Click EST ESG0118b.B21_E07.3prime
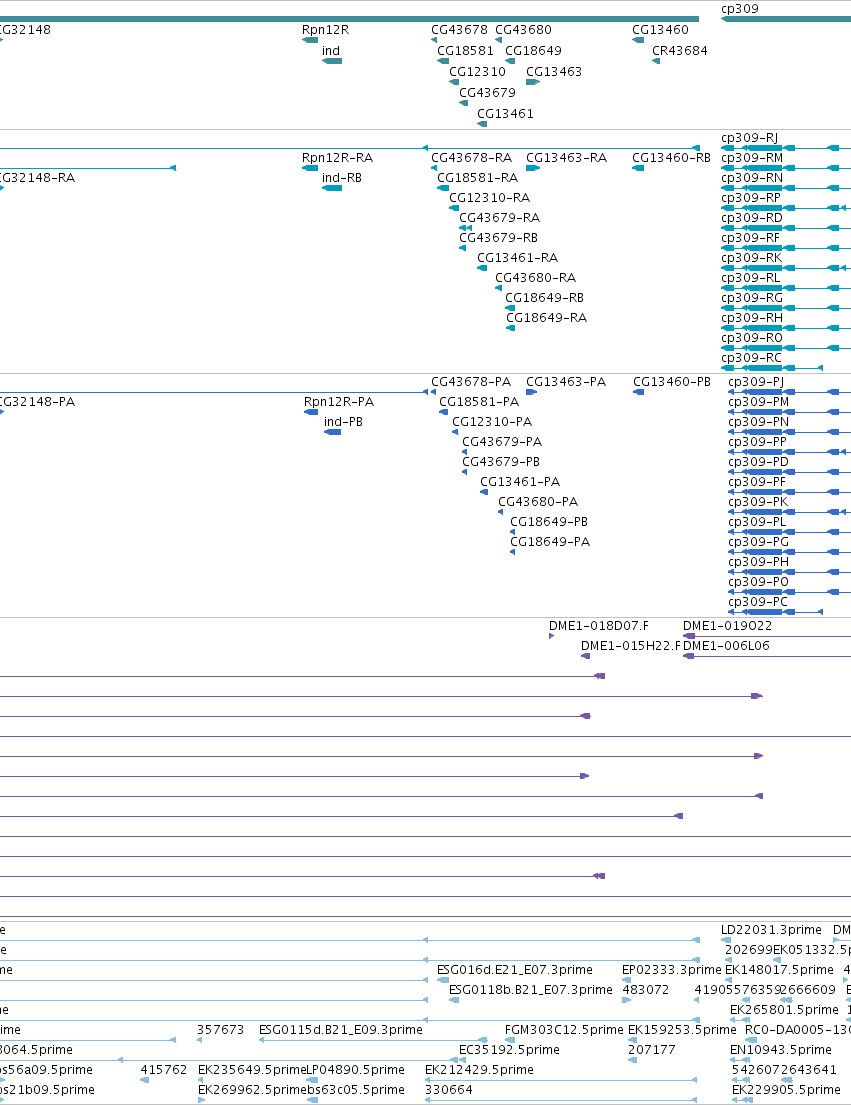Image resolution: width=851 pixels, height=1105 pixels. [x=530, y=990]
